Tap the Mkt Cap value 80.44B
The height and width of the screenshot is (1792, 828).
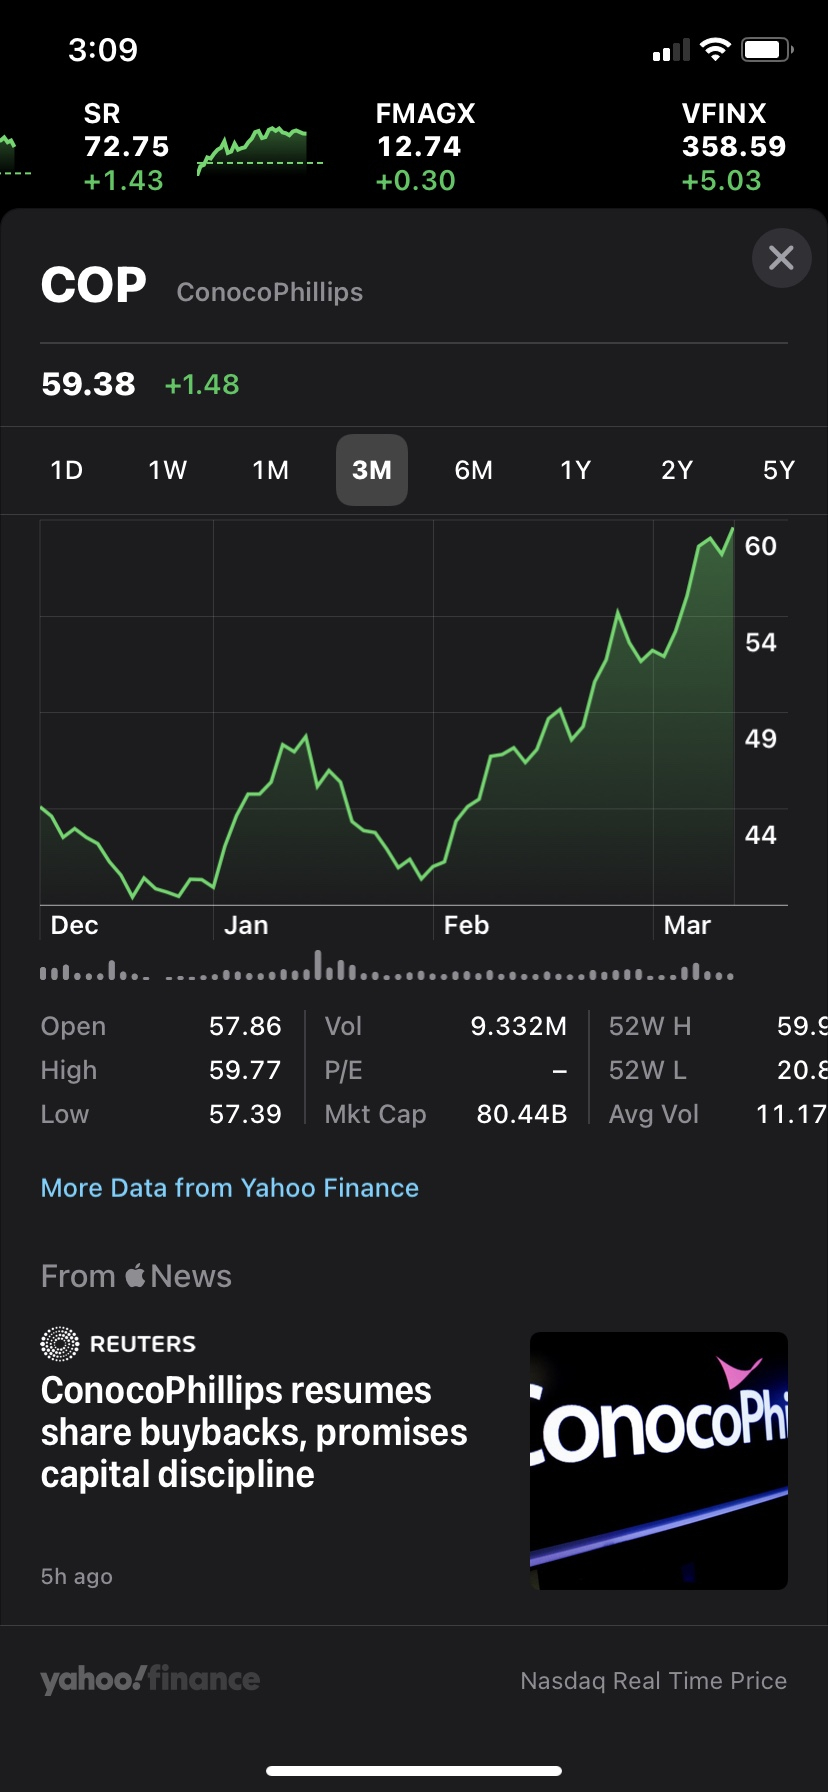522,1114
